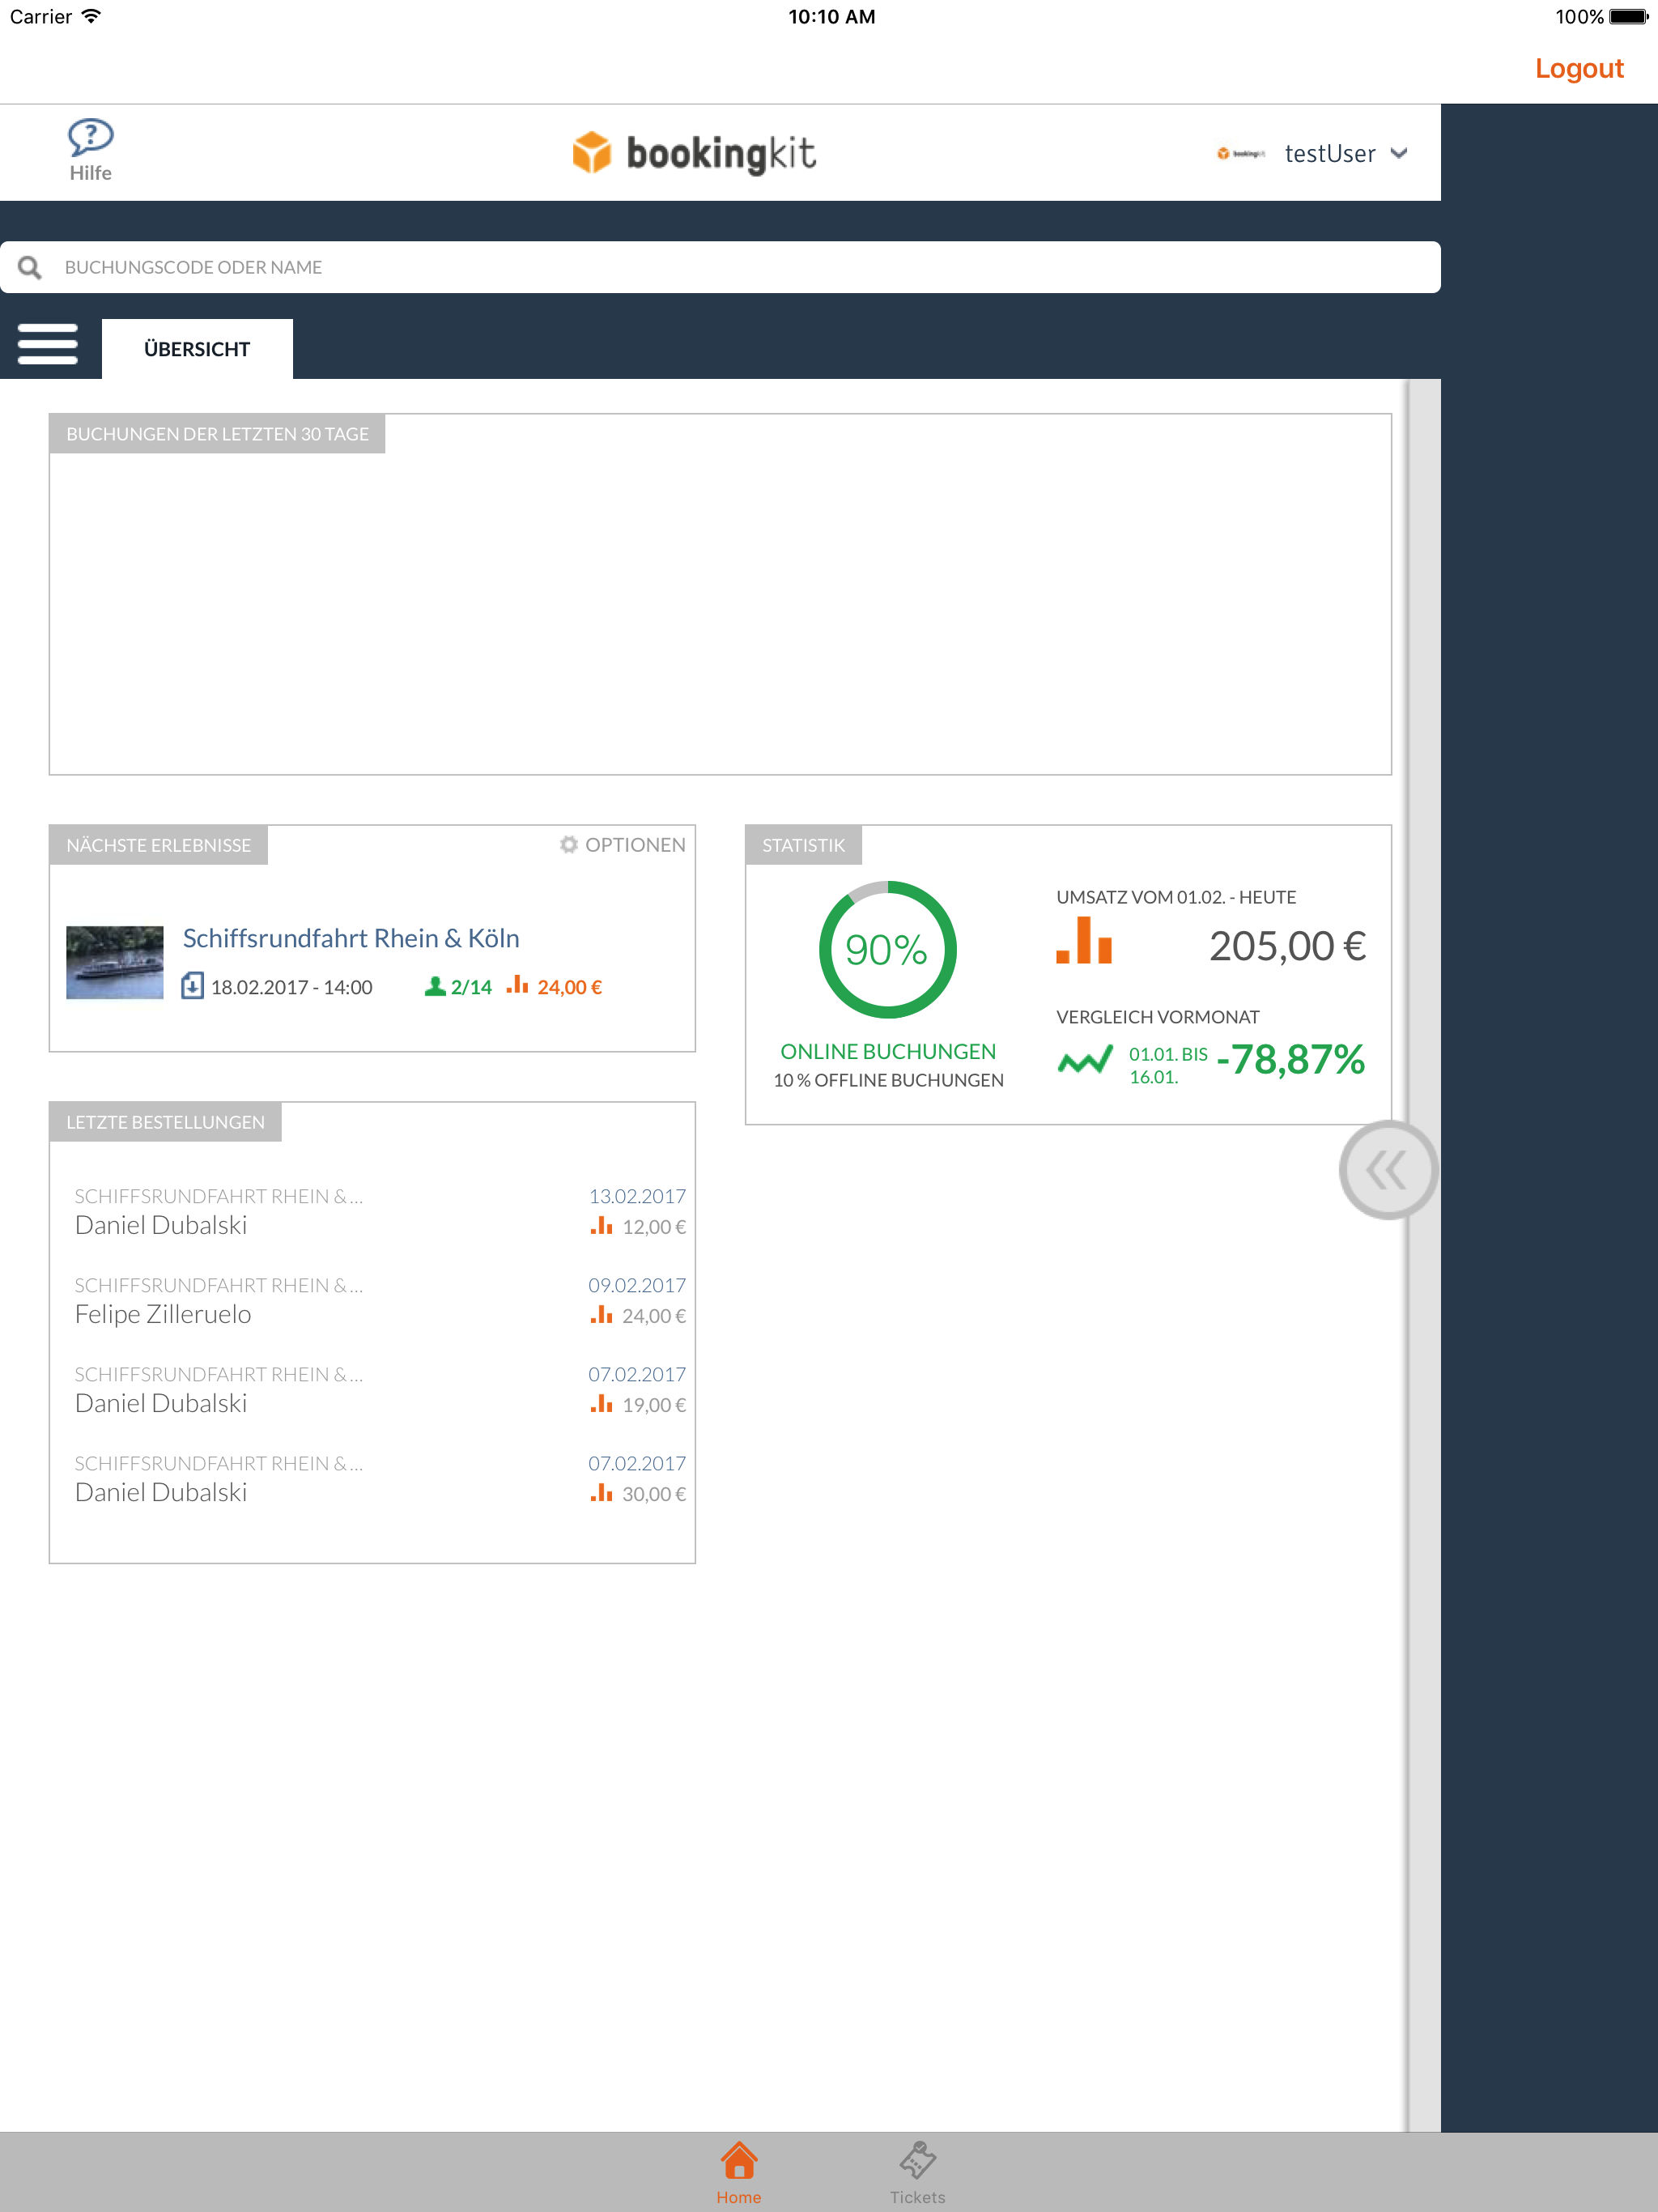
Task: Click the 01.01. bis 16.01. date range
Action: click(x=1167, y=1065)
